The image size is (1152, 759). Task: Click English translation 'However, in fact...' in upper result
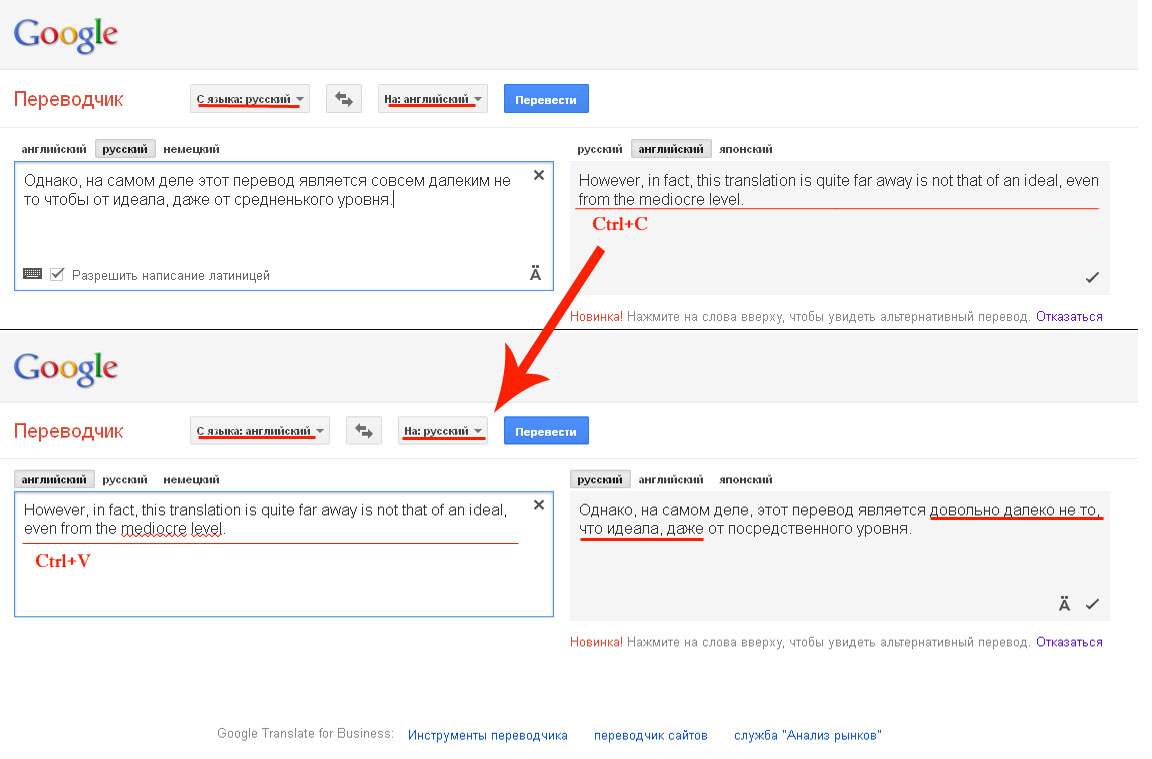(838, 190)
